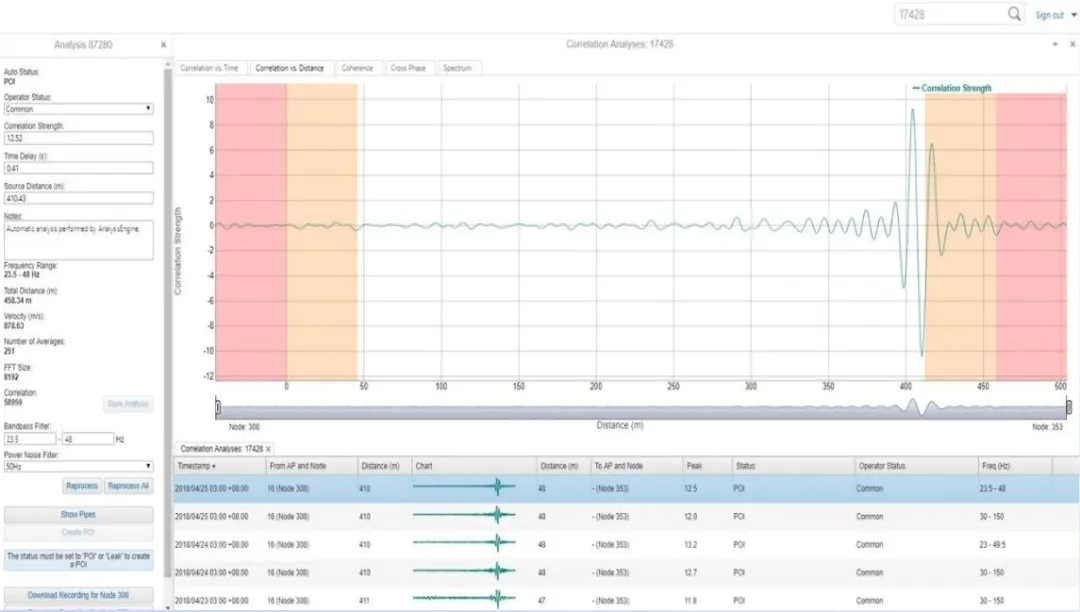The height and width of the screenshot is (612, 1080).
Task: Click the Reprocess button
Action: (82, 486)
